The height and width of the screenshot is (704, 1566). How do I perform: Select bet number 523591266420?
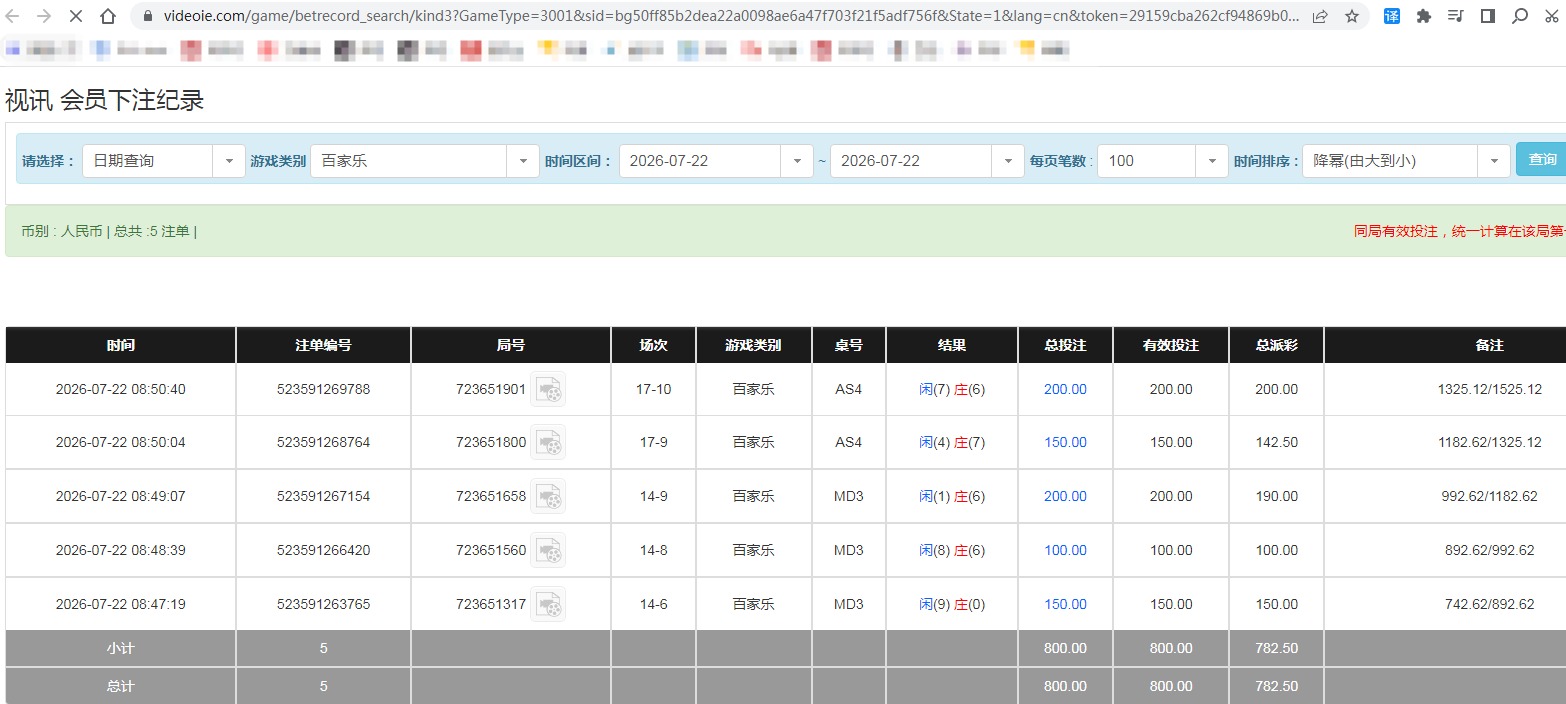click(x=323, y=550)
